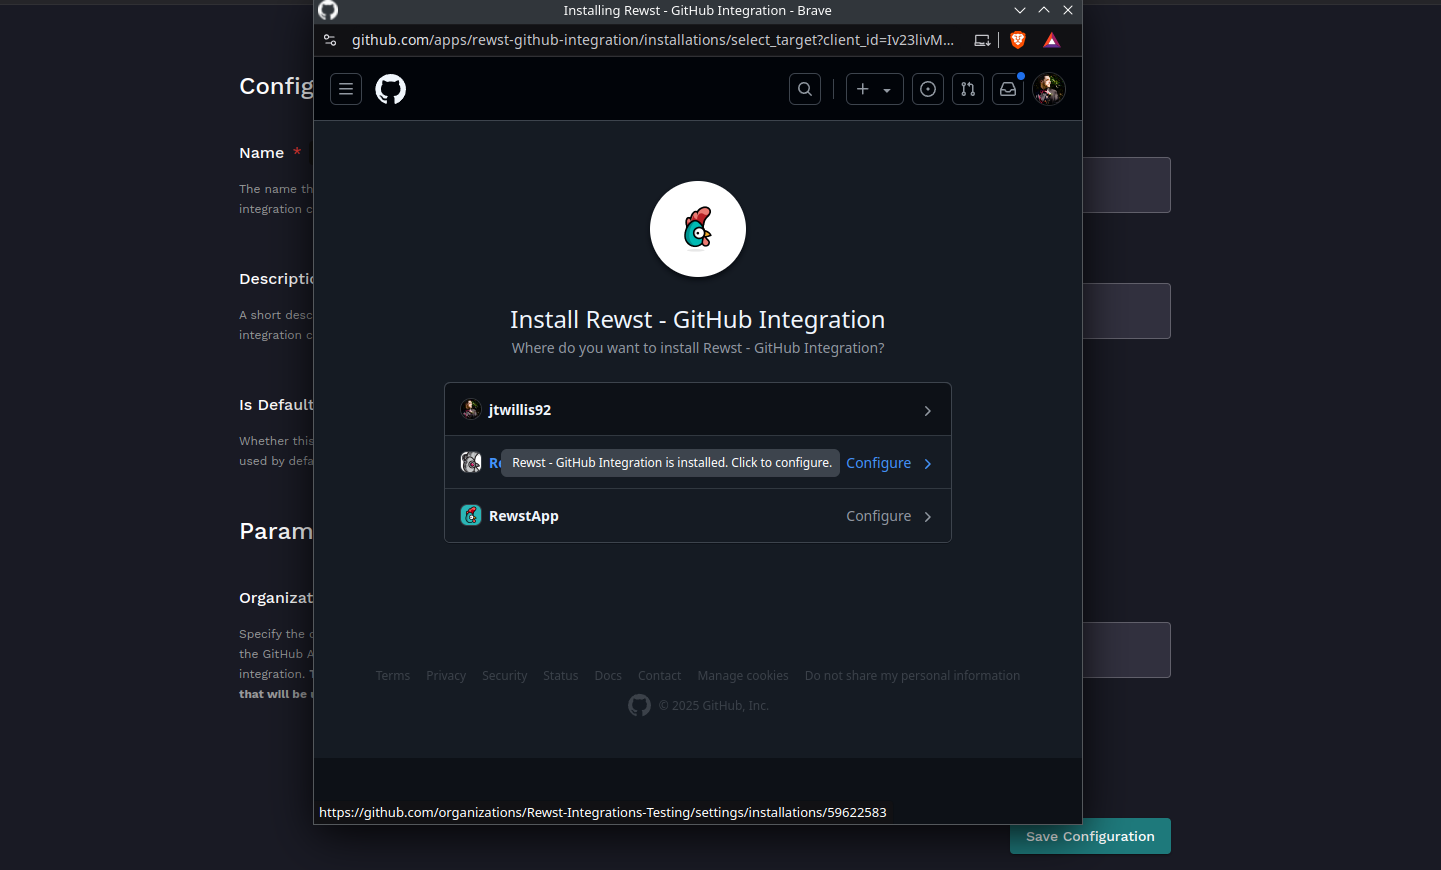Viewport: 1441px width, 870px height.
Task: Click Brave Shields lion icon
Action: coord(1018,40)
